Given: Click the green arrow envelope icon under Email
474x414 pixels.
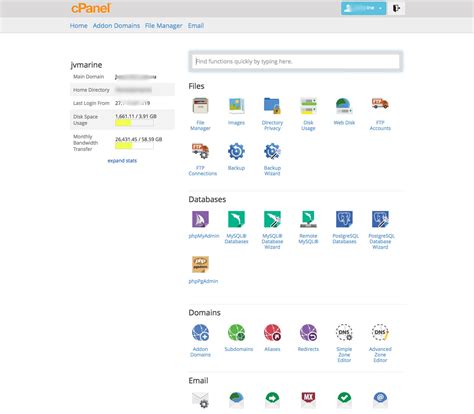Looking at the screenshot, I should pyautogui.click(x=272, y=400).
